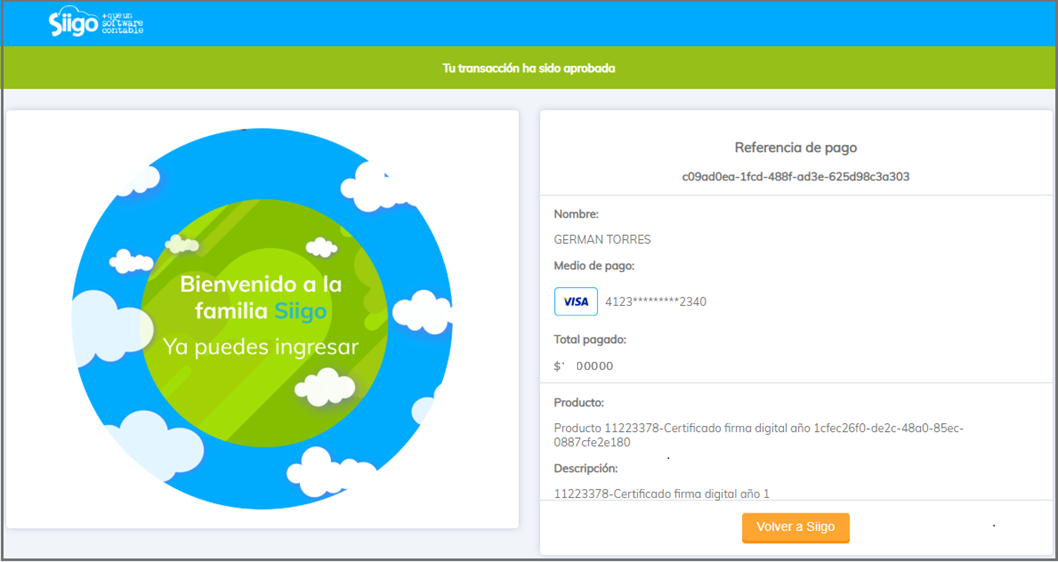Screen dimensions: 1058x562
Task: Click the 'Nombre:' label
Action: [x=576, y=215]
